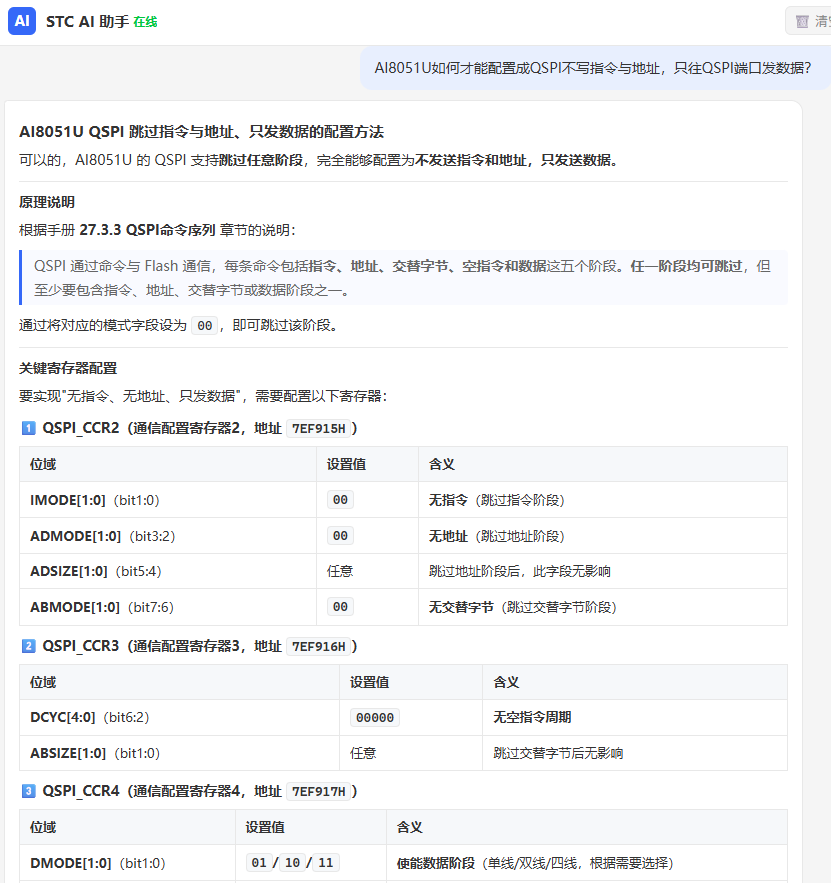Click 任意 value in the ABSIZE row
The image size is (831, 883).
click(363, 753)
